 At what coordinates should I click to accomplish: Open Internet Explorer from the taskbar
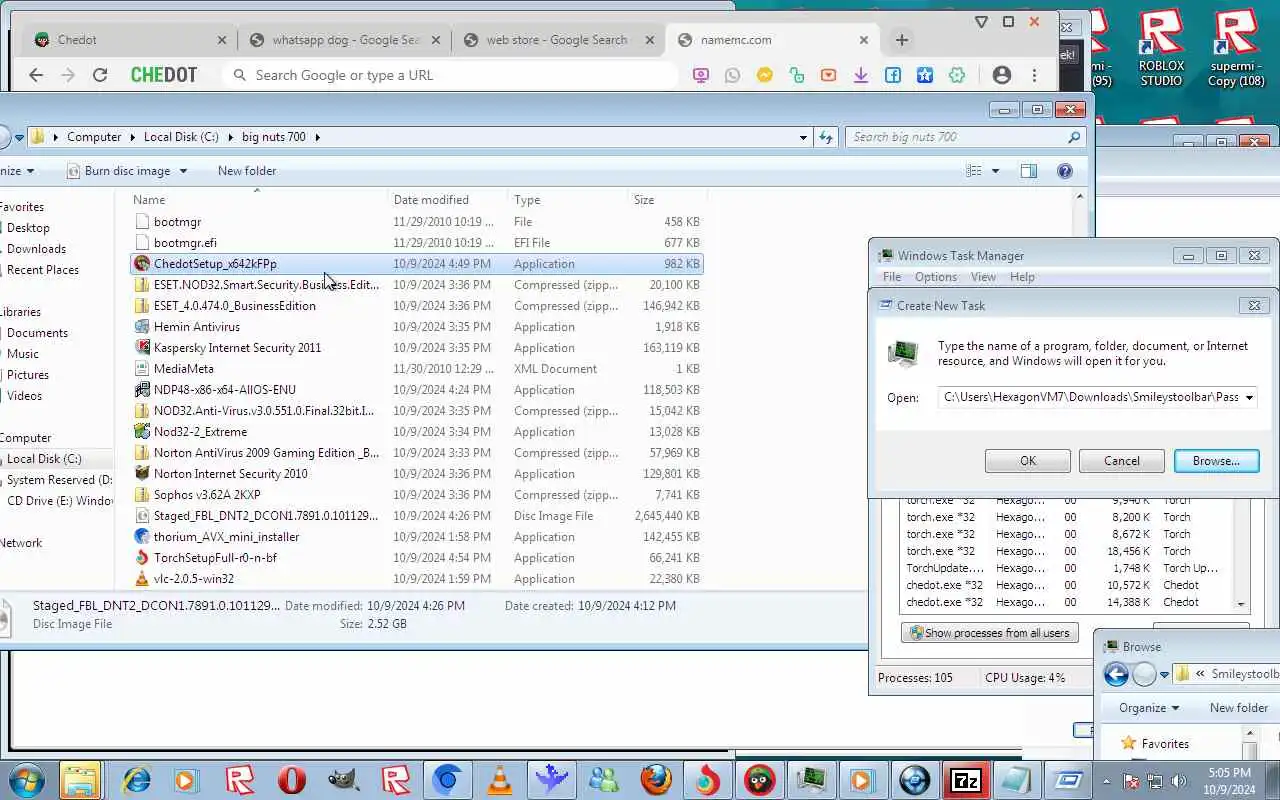tap(135, 780)
